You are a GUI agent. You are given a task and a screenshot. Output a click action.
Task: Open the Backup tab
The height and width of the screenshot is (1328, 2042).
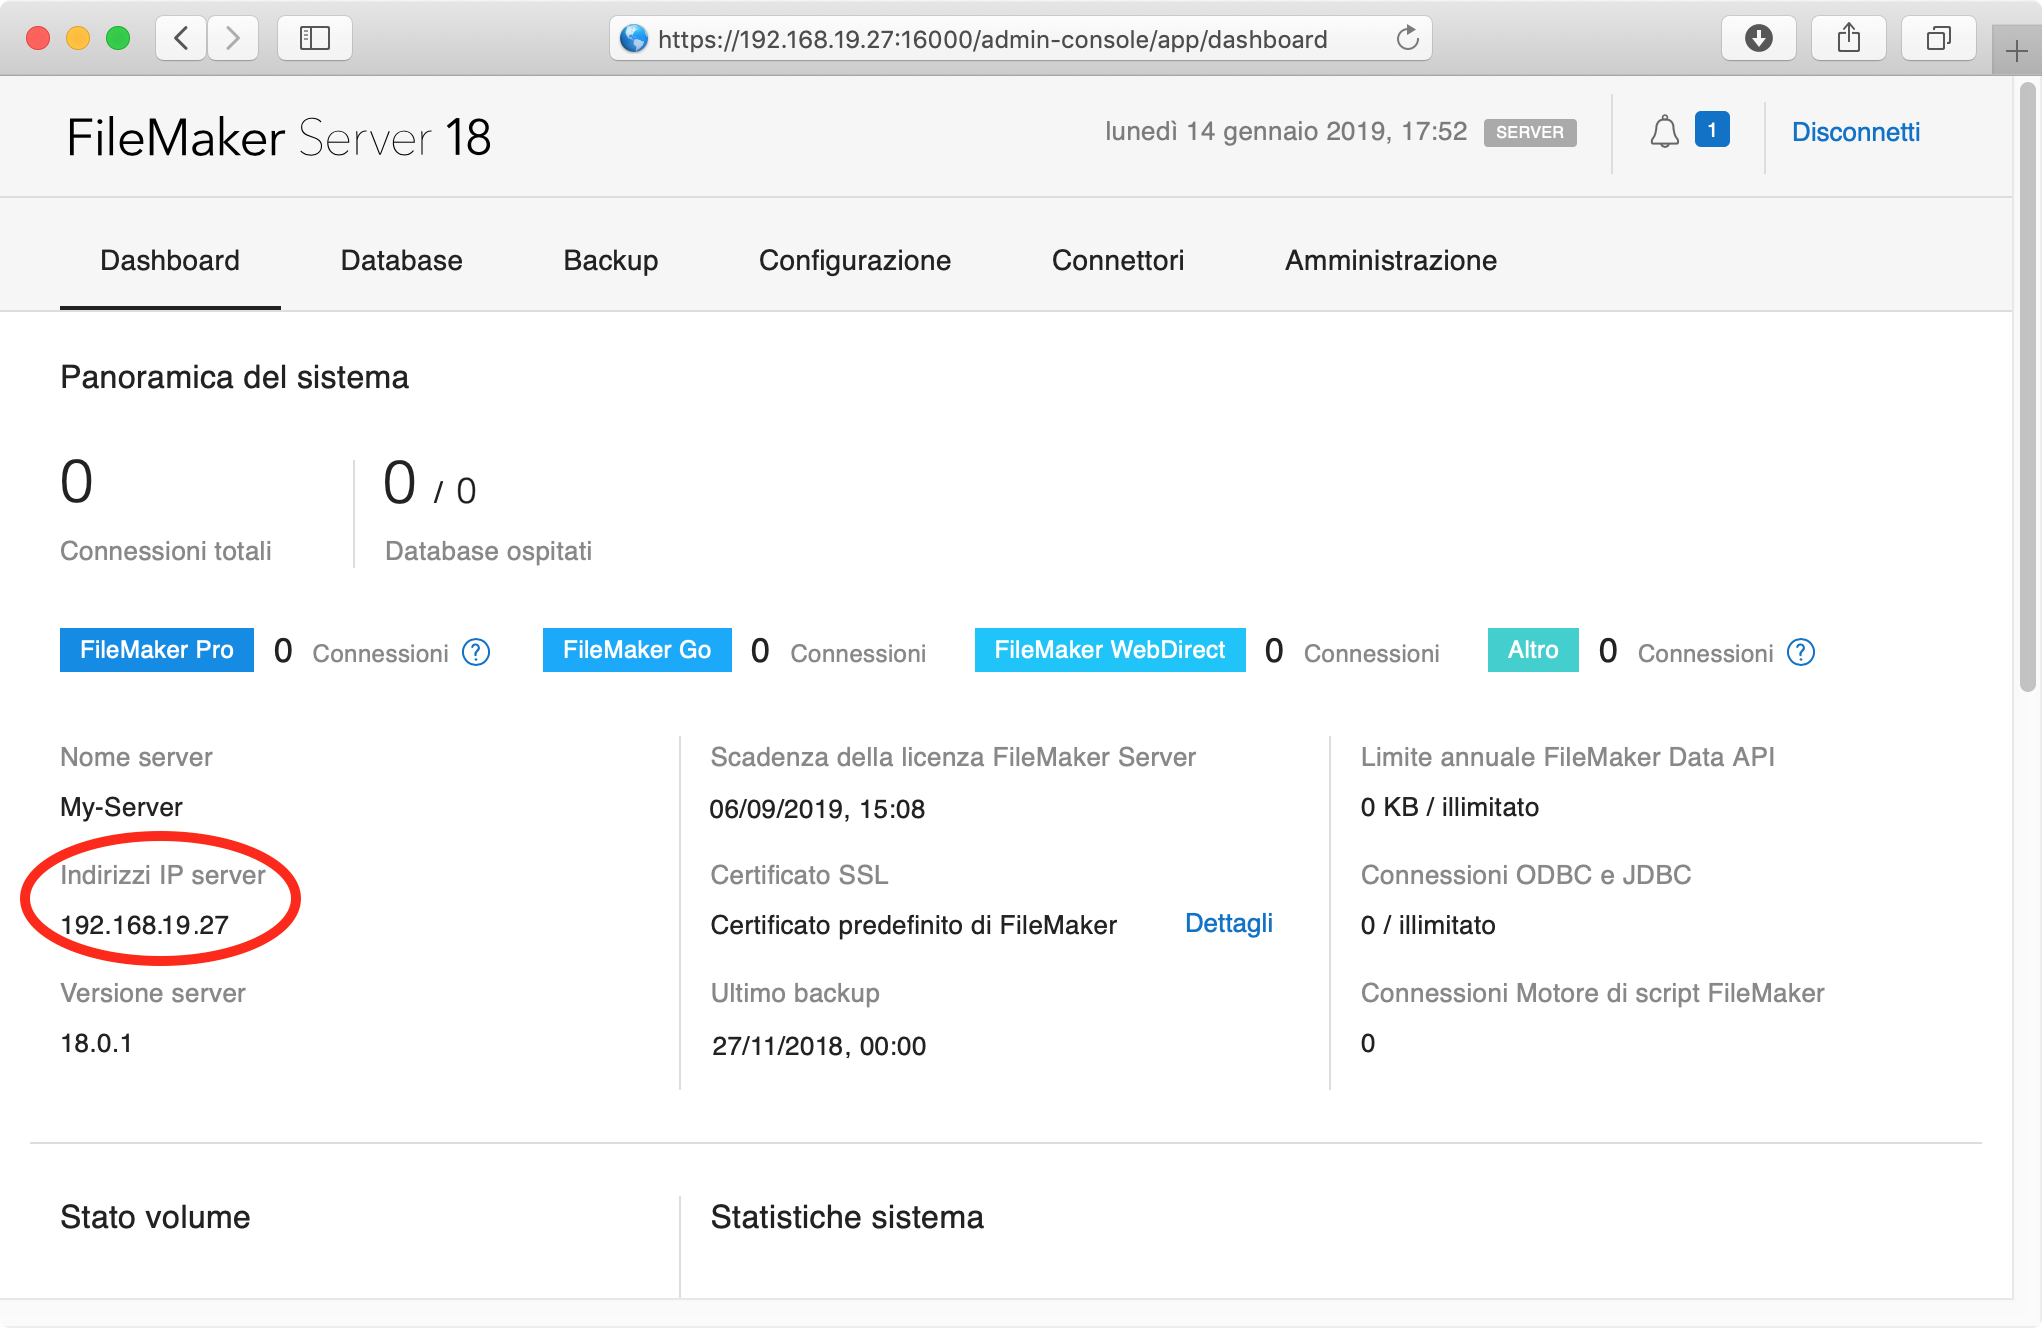tap(610, 261)
